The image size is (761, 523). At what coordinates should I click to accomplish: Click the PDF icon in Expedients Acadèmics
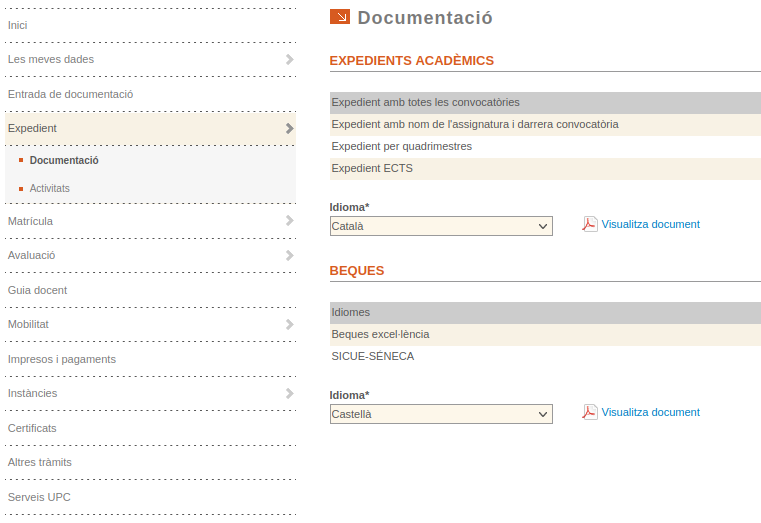click(x=590, y=224)
